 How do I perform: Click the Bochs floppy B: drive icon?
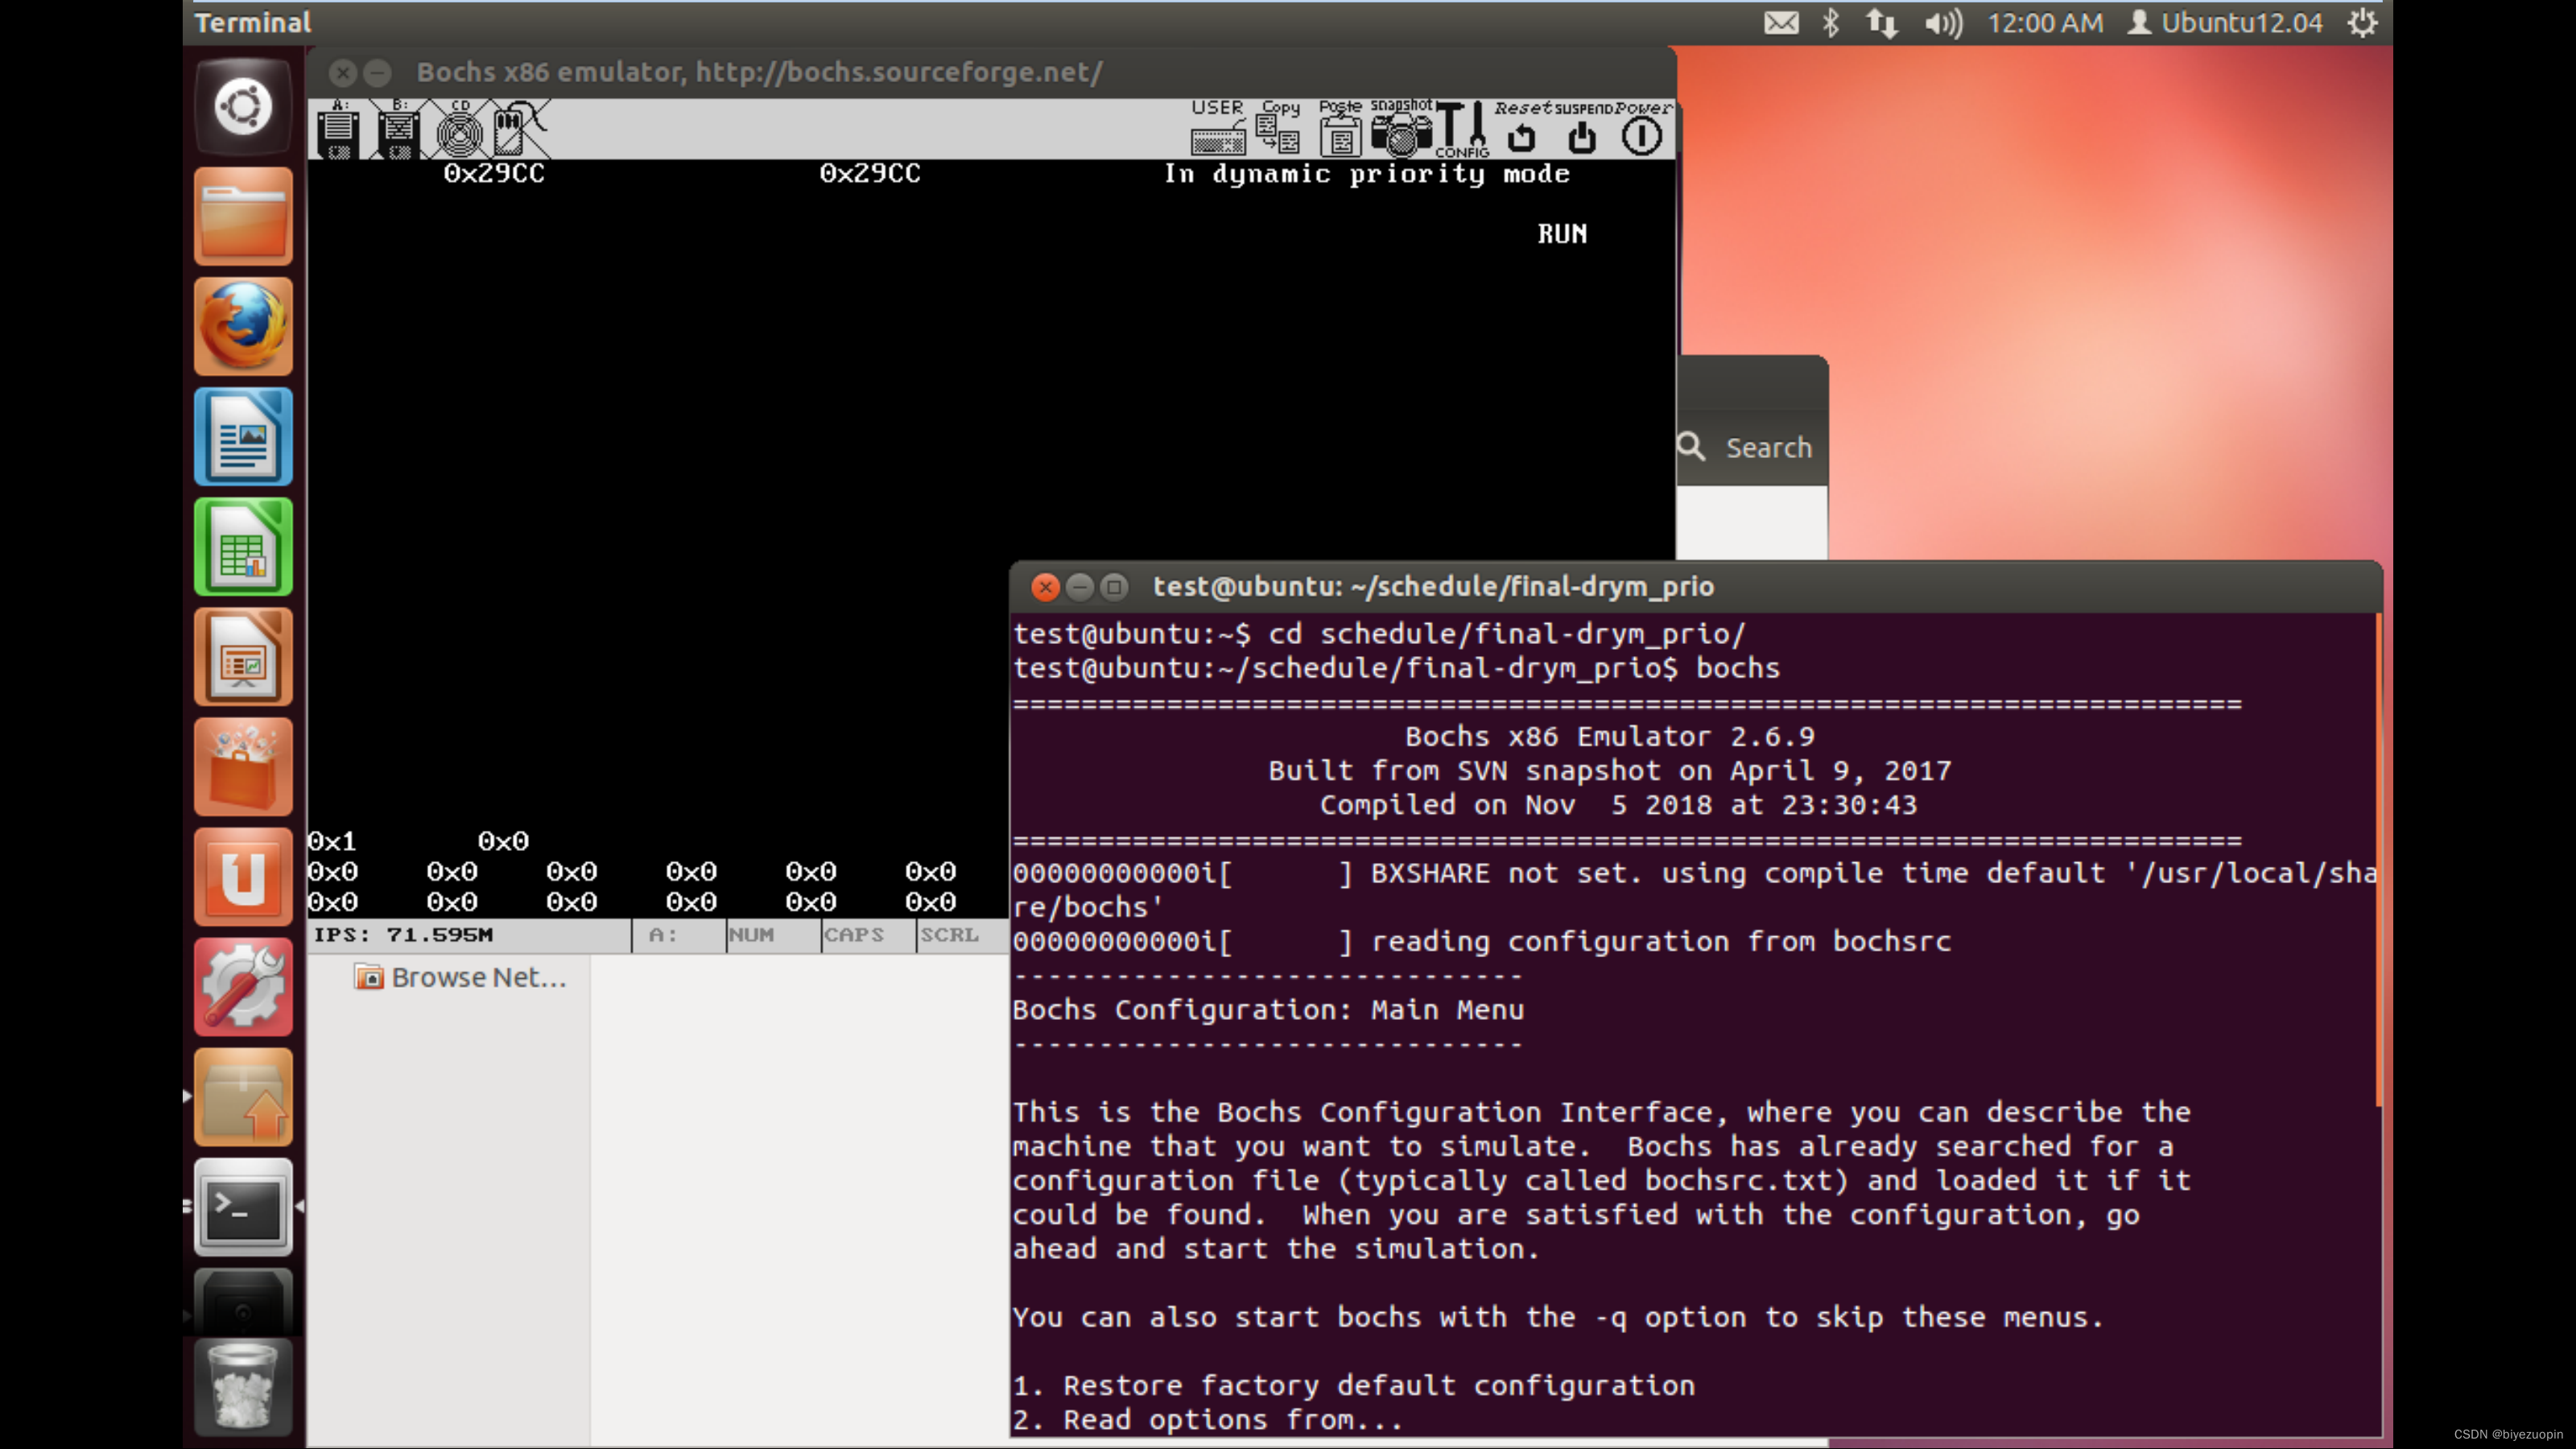(x=398, y=130)
